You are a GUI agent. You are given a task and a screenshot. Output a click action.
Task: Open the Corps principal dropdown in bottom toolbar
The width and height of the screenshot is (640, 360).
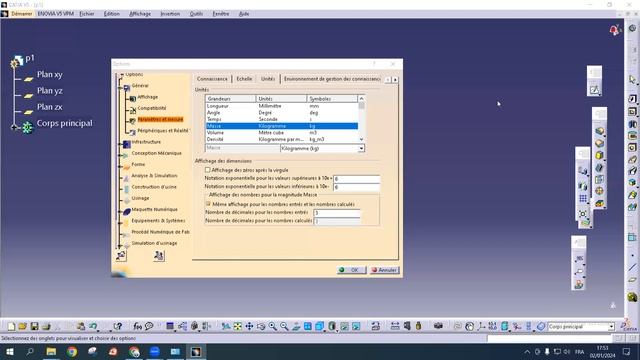611,327
